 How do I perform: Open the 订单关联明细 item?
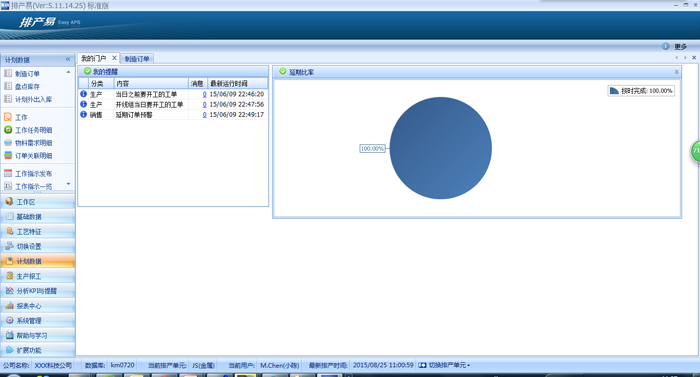coord(33,156)
